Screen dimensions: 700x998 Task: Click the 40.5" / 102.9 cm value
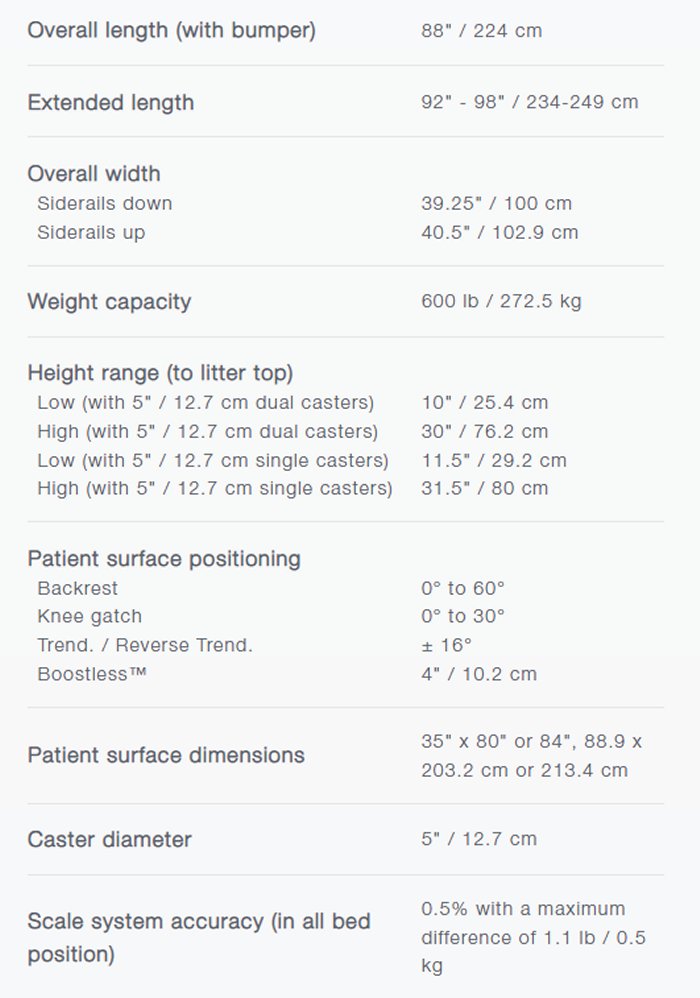coord(499,232)
